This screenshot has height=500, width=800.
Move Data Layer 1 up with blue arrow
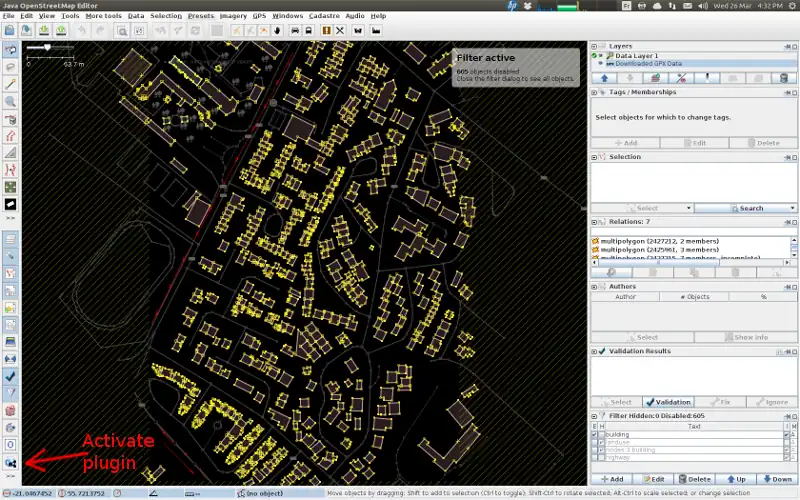coord(604,78)
